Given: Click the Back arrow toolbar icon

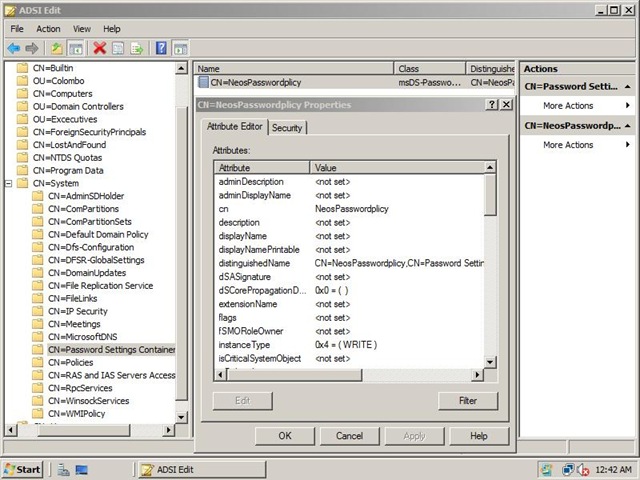Looking at the screenshot, I should [14, 49].
